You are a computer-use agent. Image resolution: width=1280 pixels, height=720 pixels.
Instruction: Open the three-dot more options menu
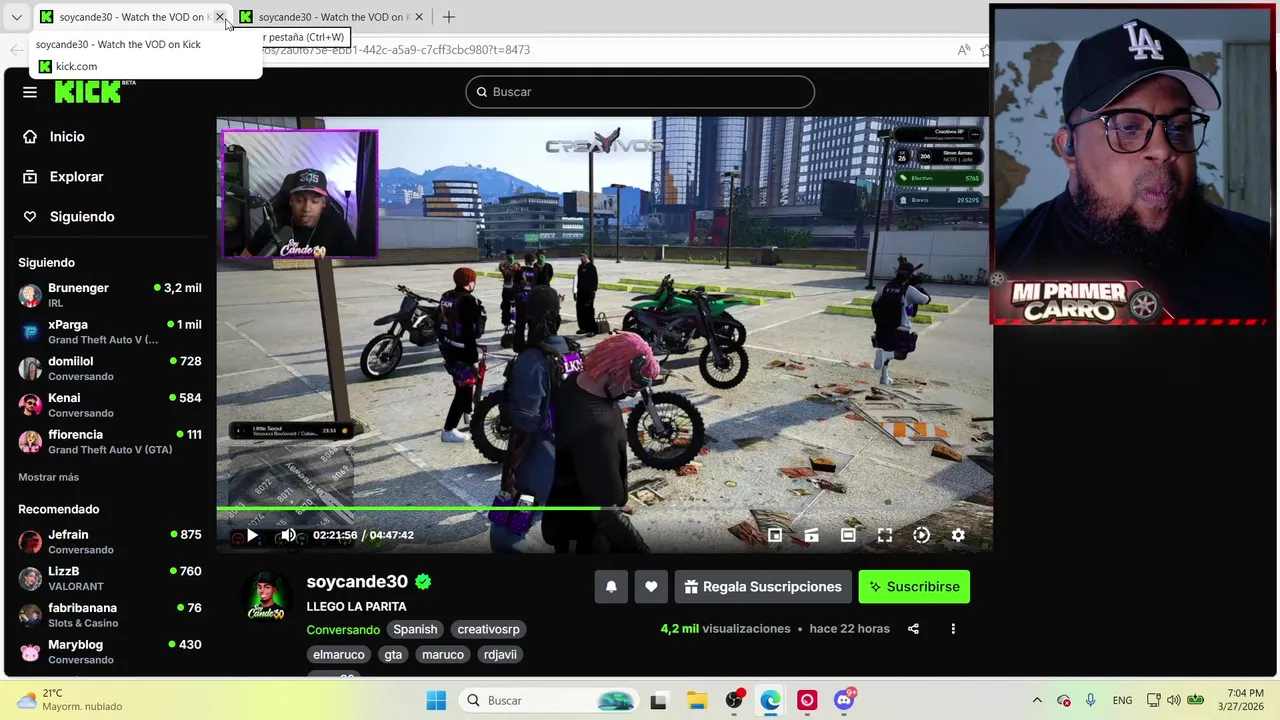pyautogui.click(x=953, y=629)
